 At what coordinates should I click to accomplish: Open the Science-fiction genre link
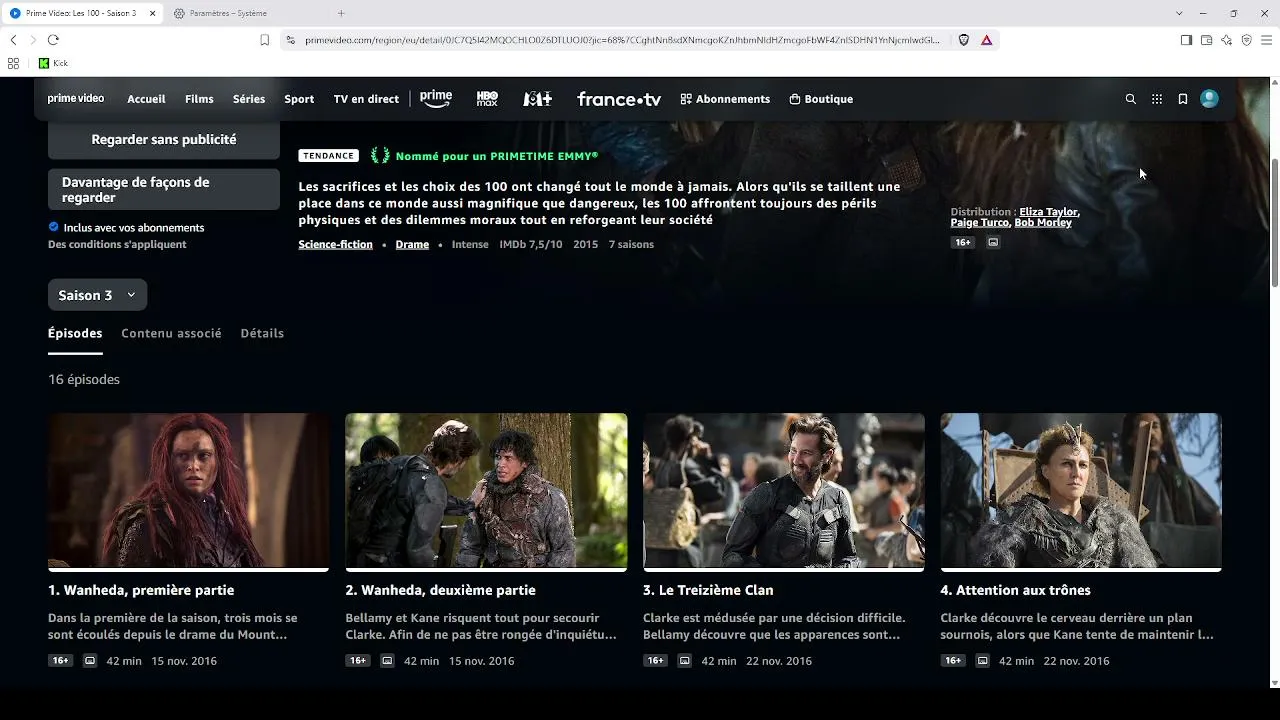coord(335,244)
